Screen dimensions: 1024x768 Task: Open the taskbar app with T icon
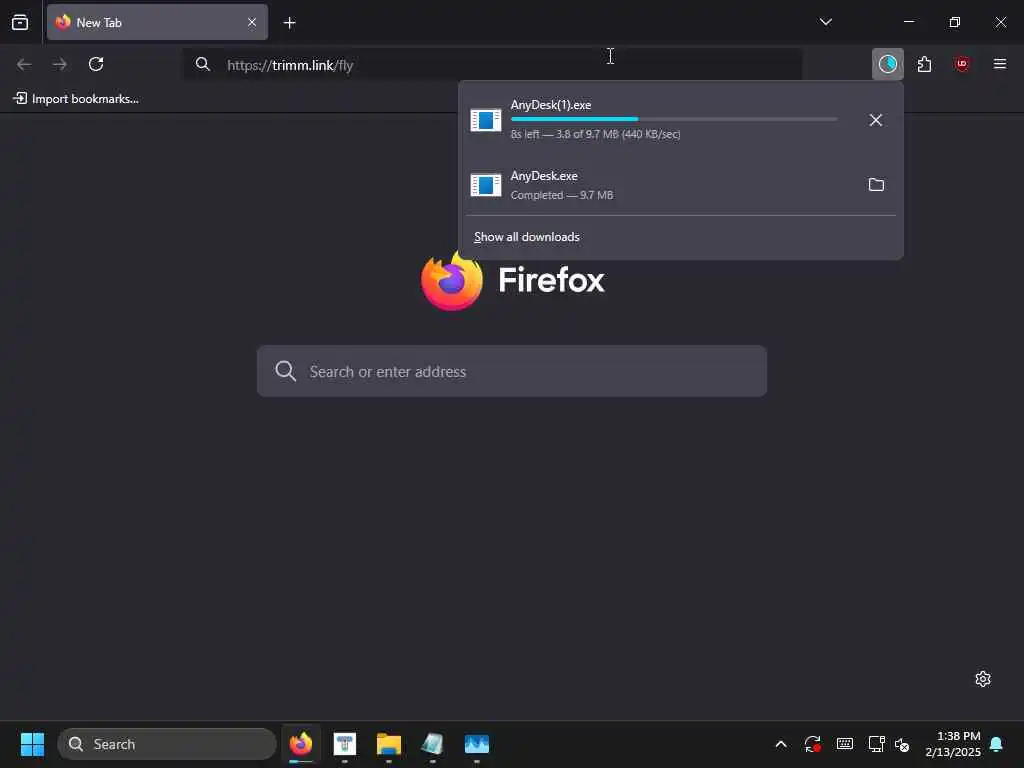coord(345,744)
